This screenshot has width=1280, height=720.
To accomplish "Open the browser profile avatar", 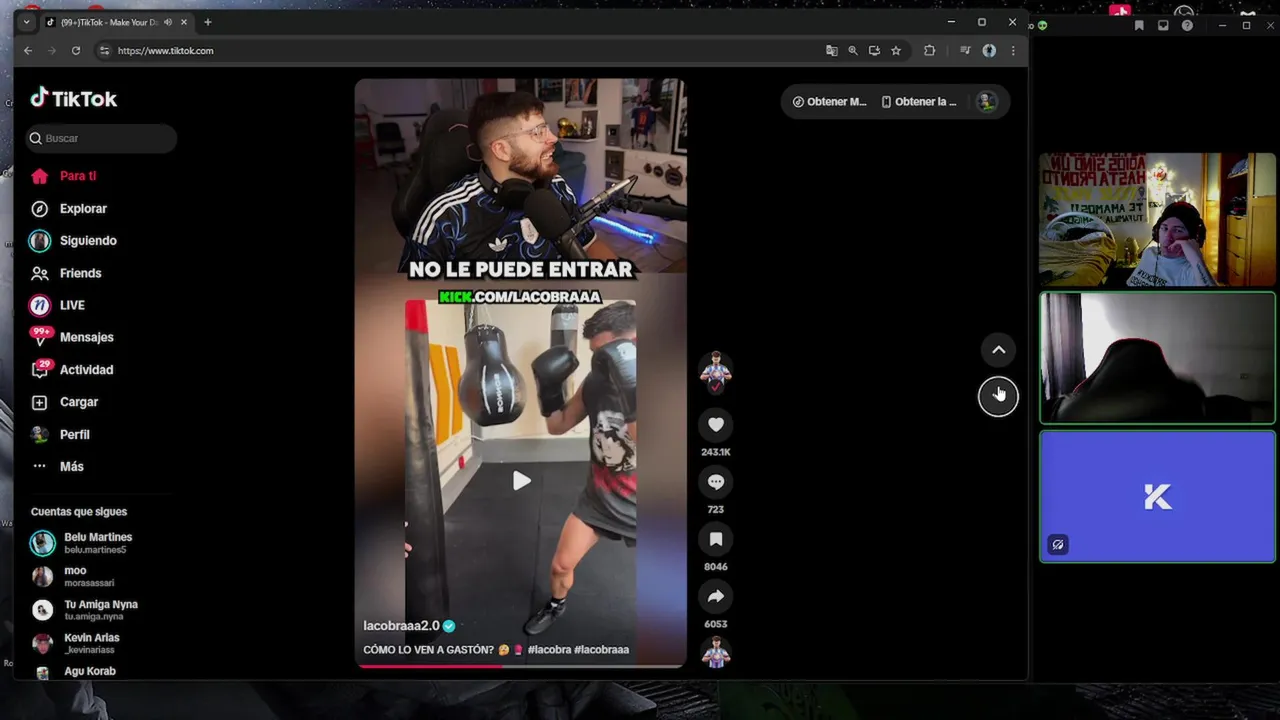I will pos(989,51).
